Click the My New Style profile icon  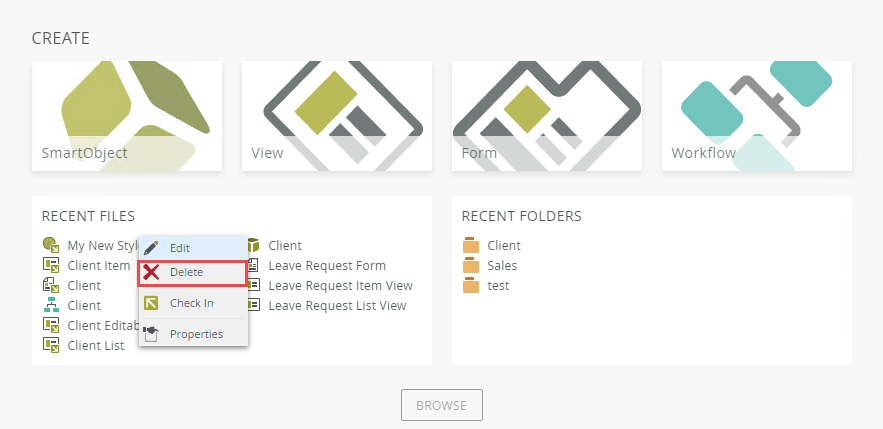(51, 245)
